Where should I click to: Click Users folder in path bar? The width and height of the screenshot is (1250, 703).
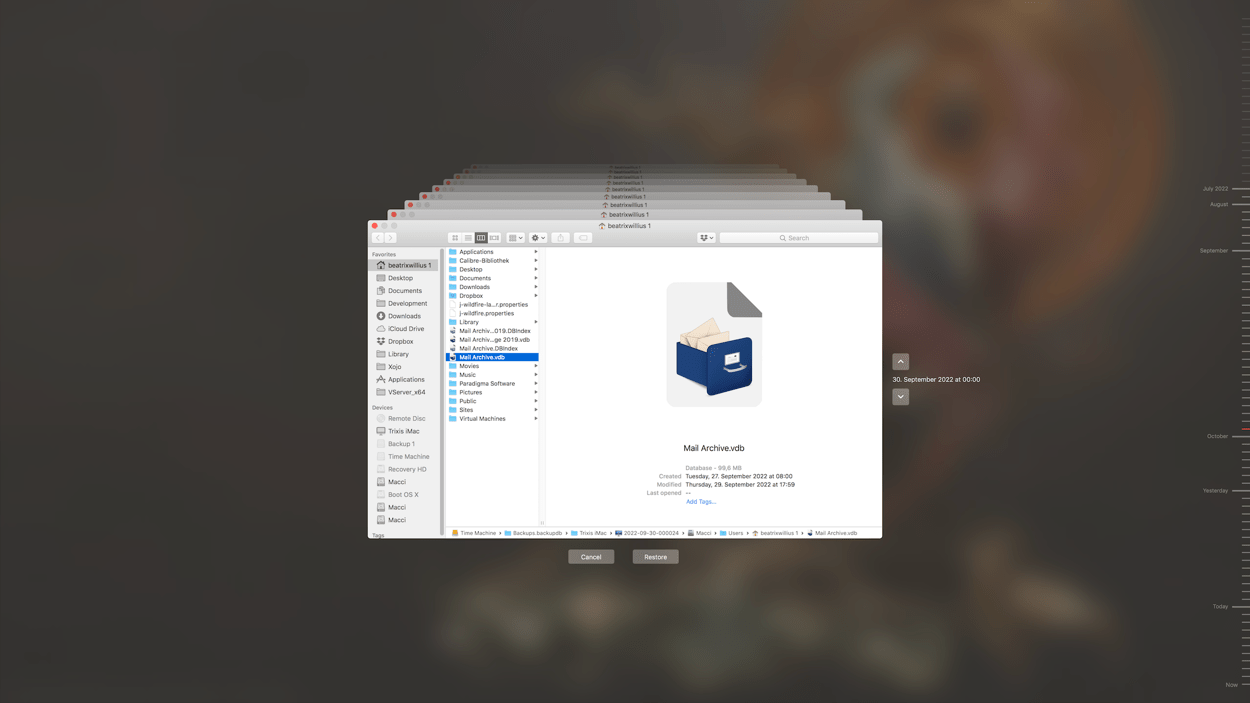(735, 533)
